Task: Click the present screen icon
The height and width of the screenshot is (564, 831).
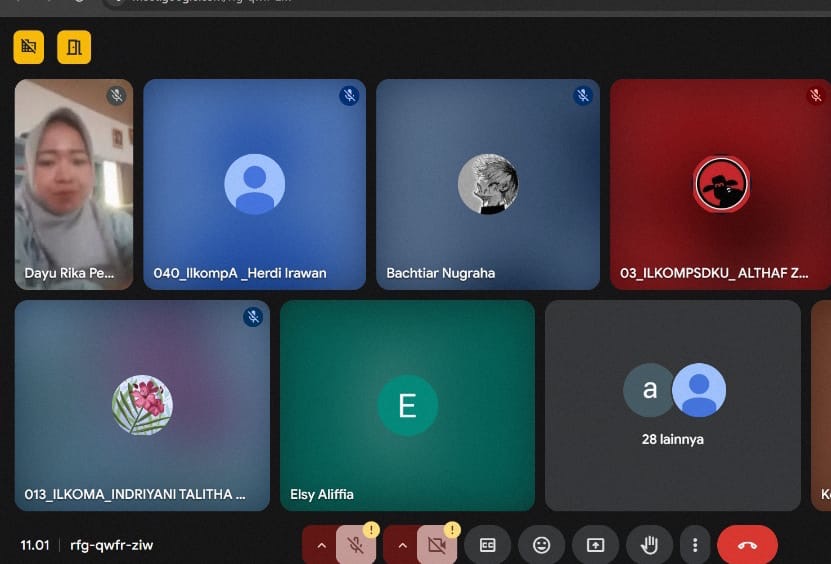Action: [596, 545]
